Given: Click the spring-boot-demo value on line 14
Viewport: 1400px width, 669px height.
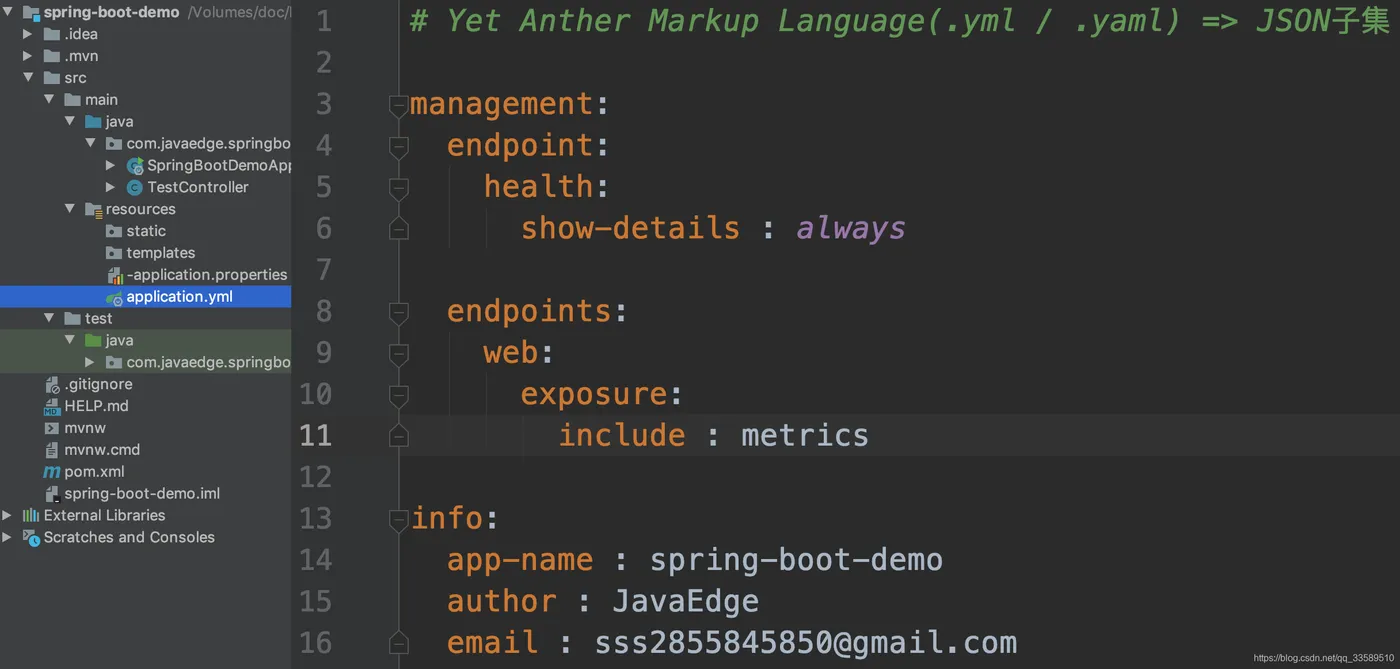Looking at the screenshot, I should click(796, 560).
